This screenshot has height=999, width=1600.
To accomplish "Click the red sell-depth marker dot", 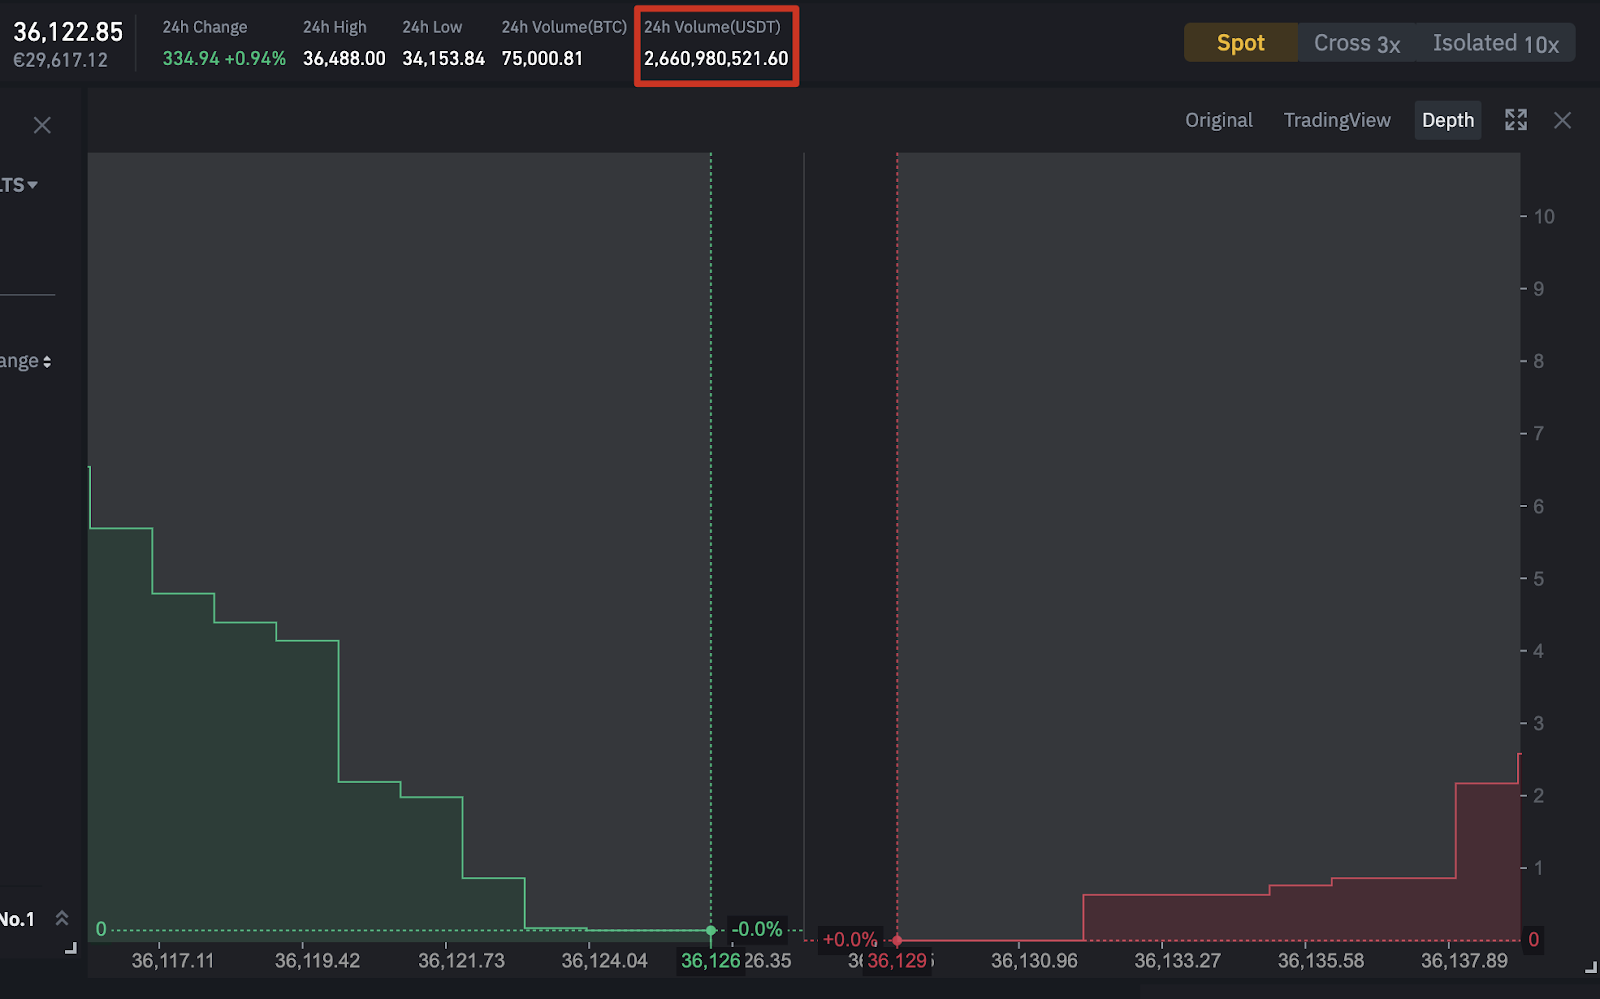I will click(x=897, y=940).
